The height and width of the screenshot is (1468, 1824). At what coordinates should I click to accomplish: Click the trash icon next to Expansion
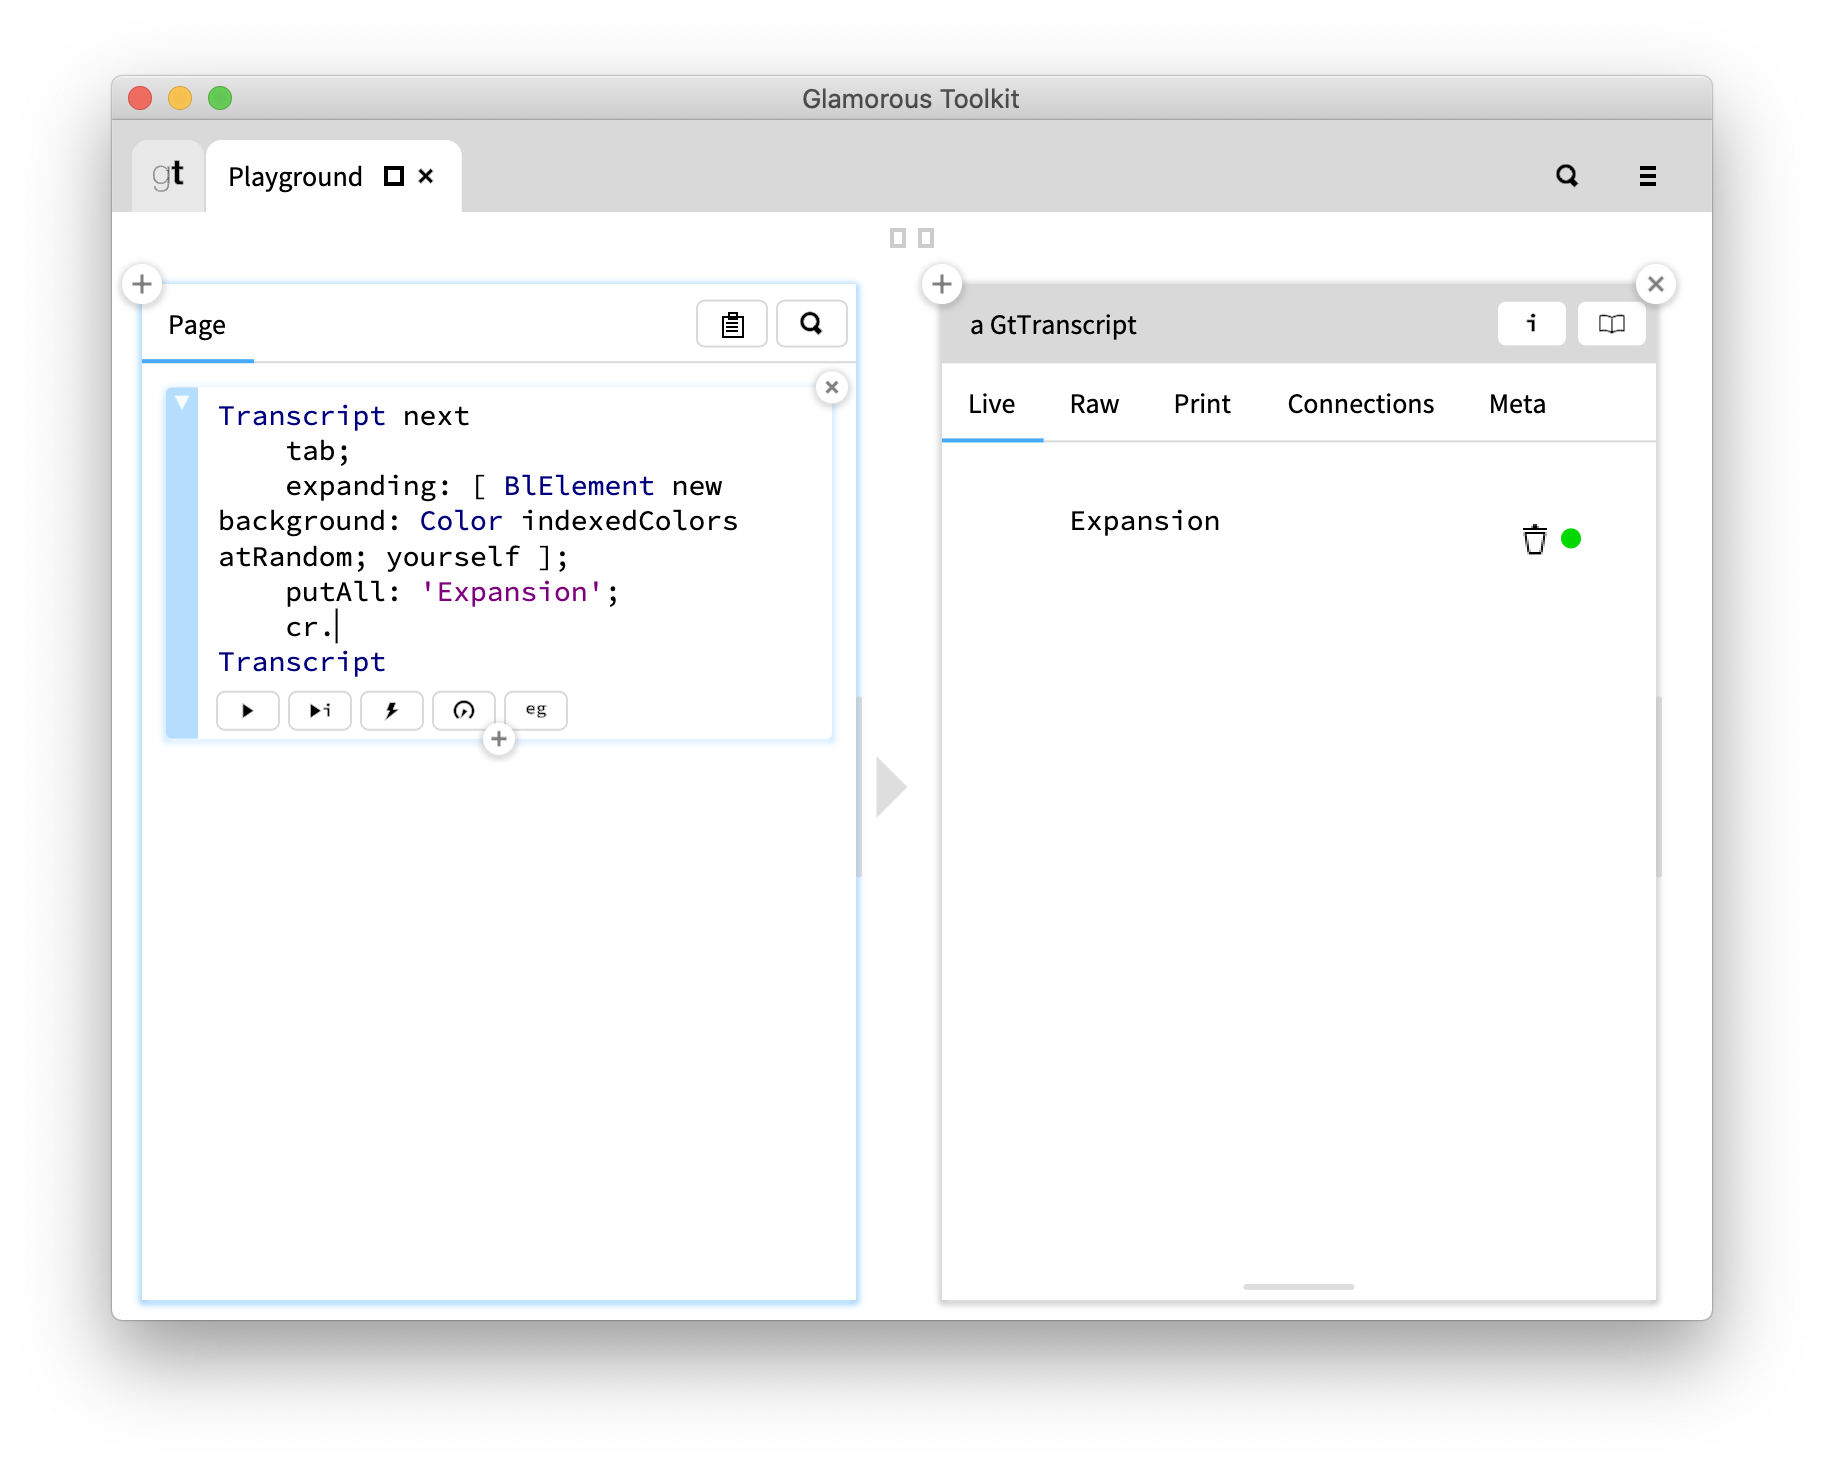(x=1534, y=539)
